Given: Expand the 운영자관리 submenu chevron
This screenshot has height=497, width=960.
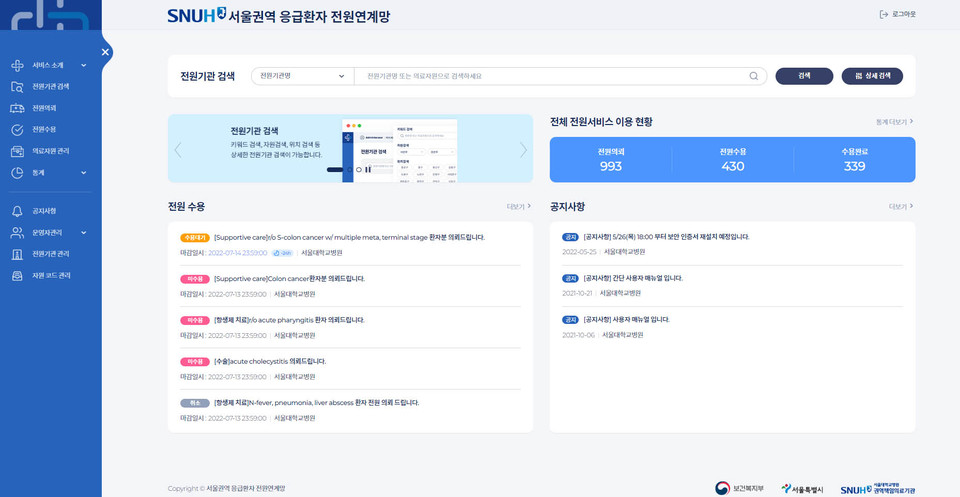Looking at the screenshot, I should (84, 233).
